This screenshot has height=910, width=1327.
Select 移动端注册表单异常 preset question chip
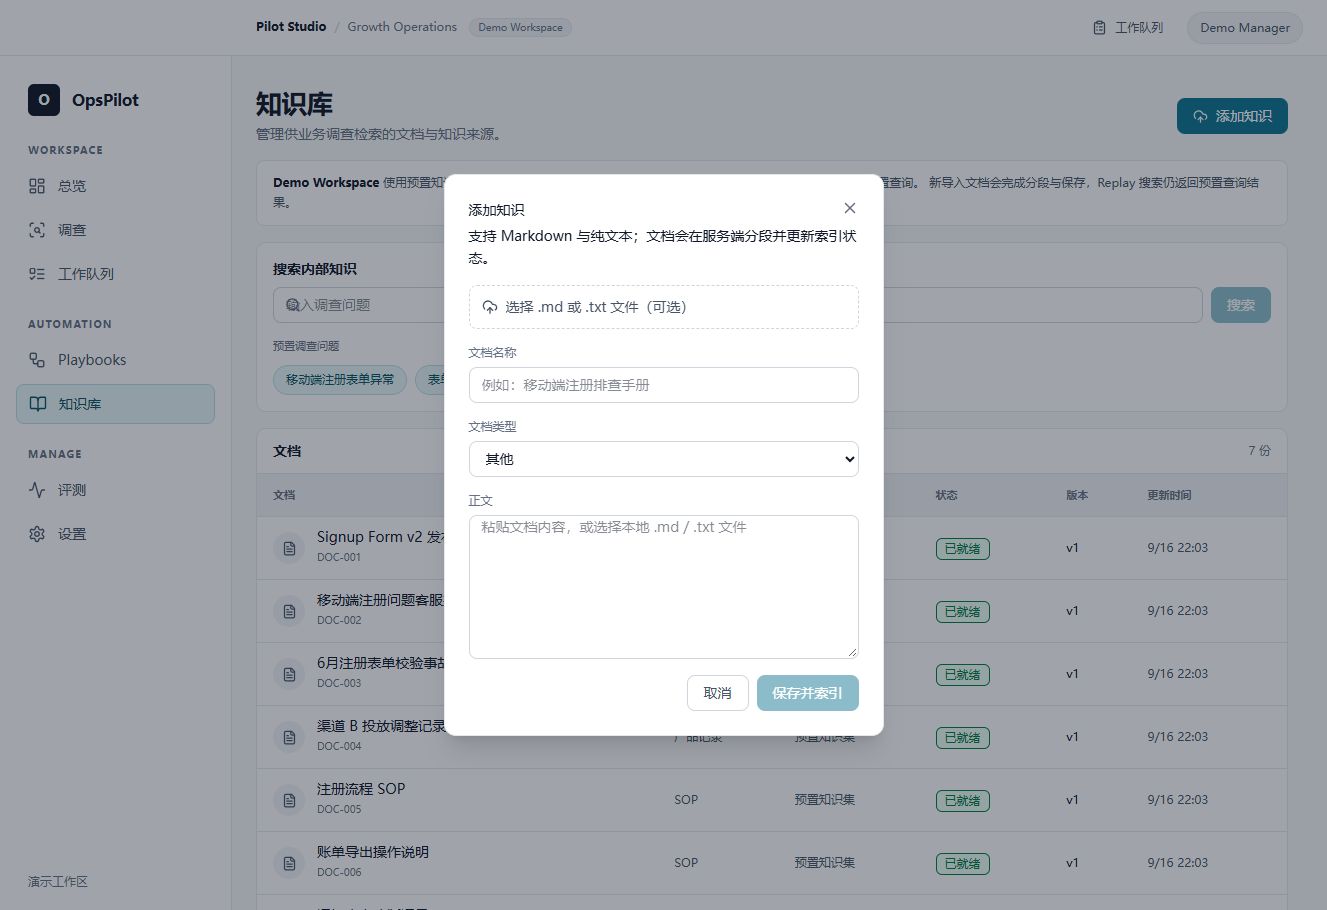340,379
